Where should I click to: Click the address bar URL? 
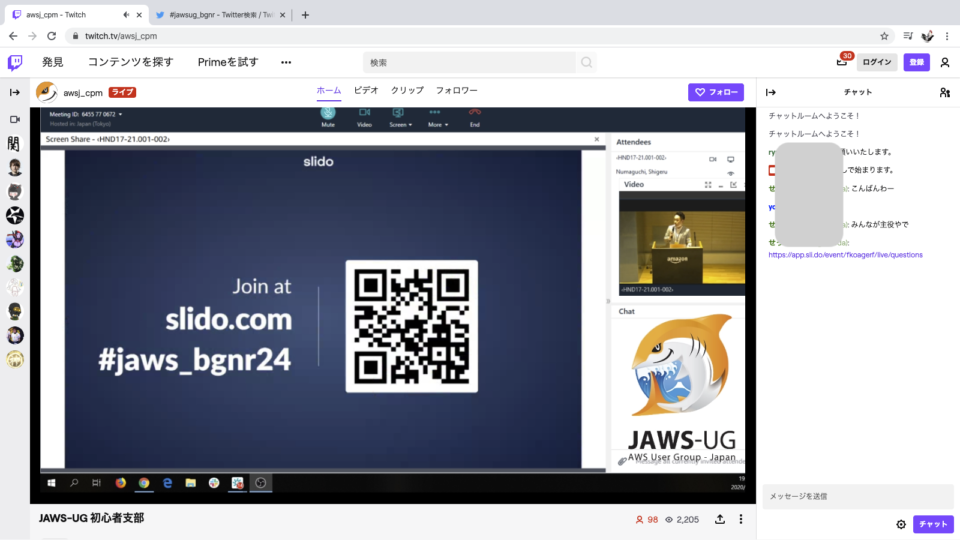[x=121, y=36]
